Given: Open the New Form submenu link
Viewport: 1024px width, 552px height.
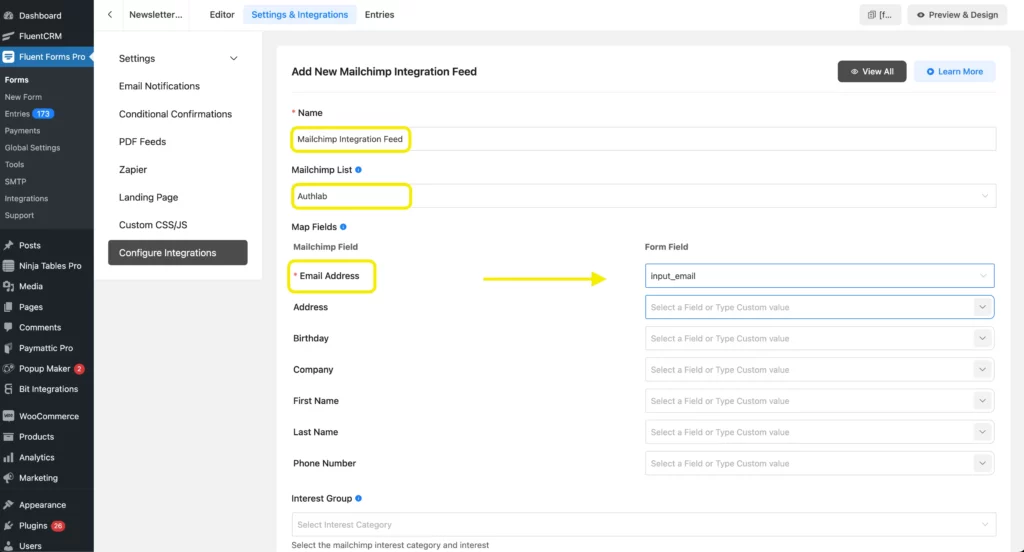Looking at the screenshot, I should (x=23, y=97).
